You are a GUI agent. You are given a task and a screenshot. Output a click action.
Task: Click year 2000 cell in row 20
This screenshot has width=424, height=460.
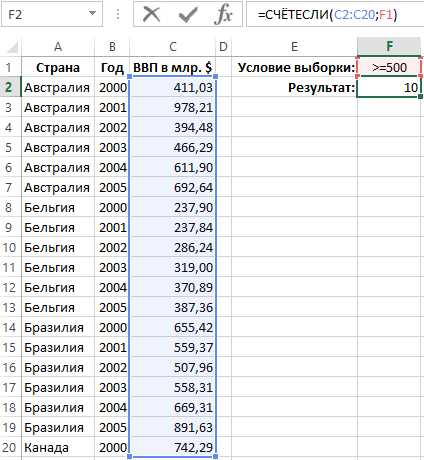[112, 447]
